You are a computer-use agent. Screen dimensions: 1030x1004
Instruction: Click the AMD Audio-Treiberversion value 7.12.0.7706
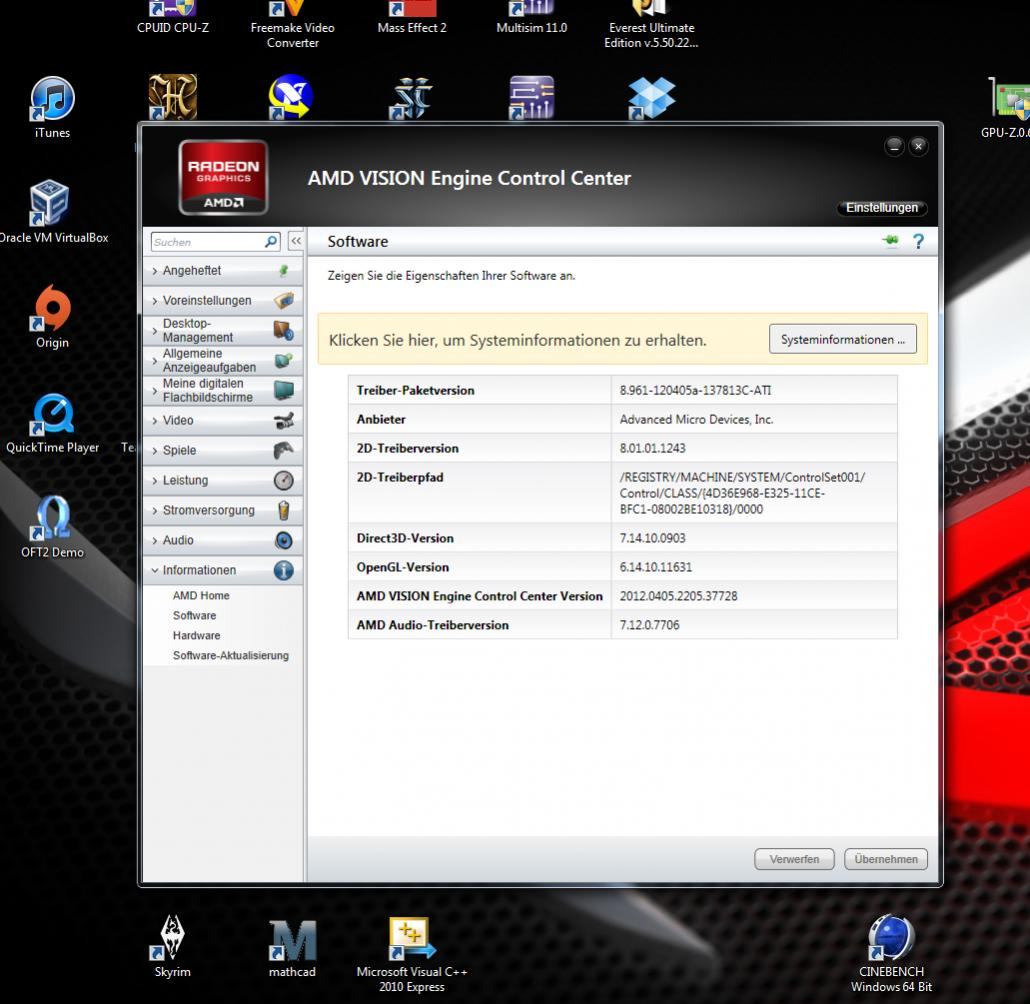(649, 625)
